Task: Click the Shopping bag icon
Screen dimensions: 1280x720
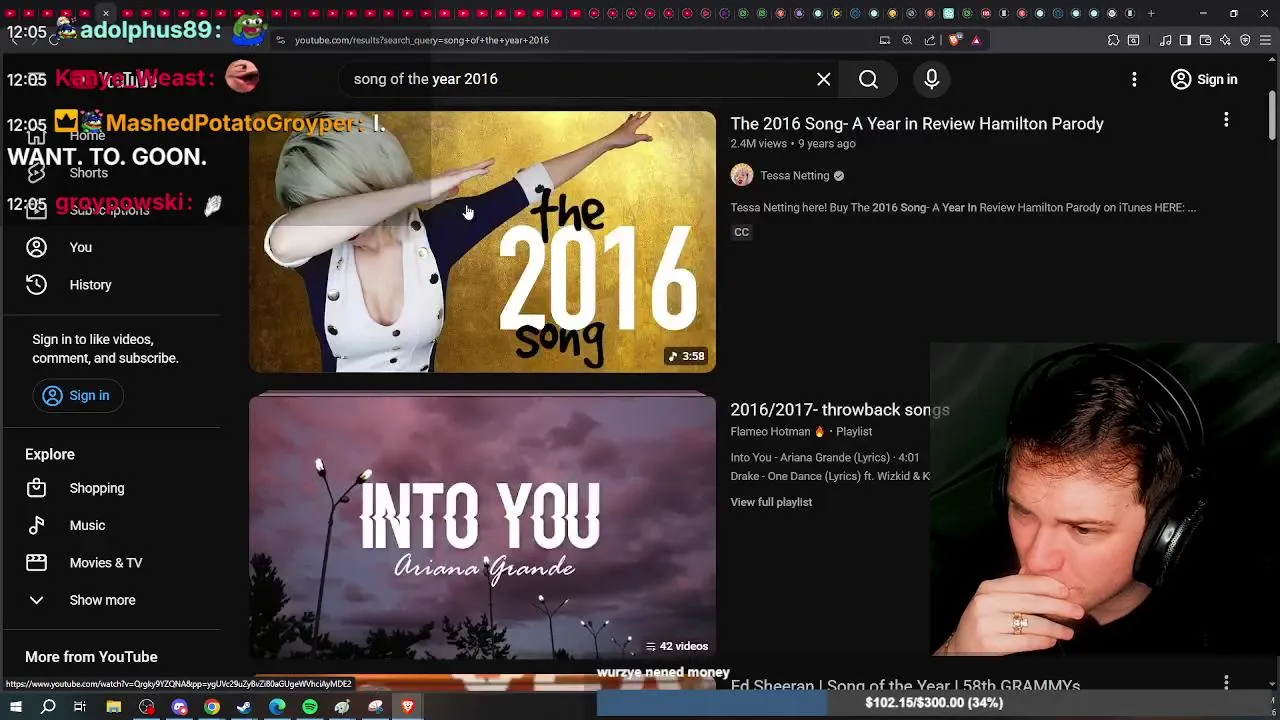Action: (36, 488)
